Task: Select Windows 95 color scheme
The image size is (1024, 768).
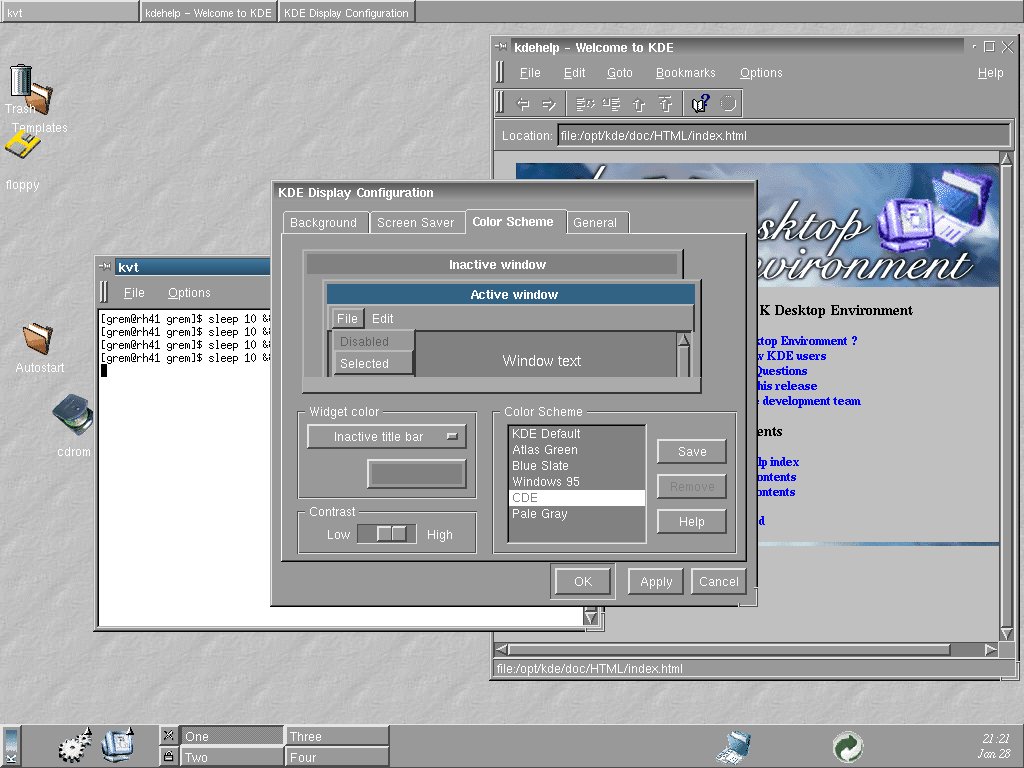Action: click(577, 481)
